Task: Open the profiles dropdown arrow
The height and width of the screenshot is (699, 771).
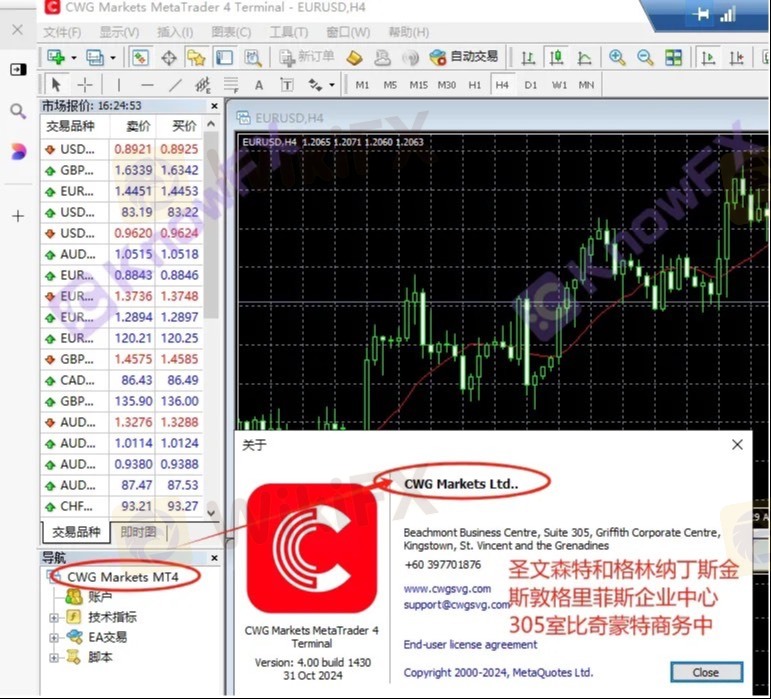Action: 113,58
